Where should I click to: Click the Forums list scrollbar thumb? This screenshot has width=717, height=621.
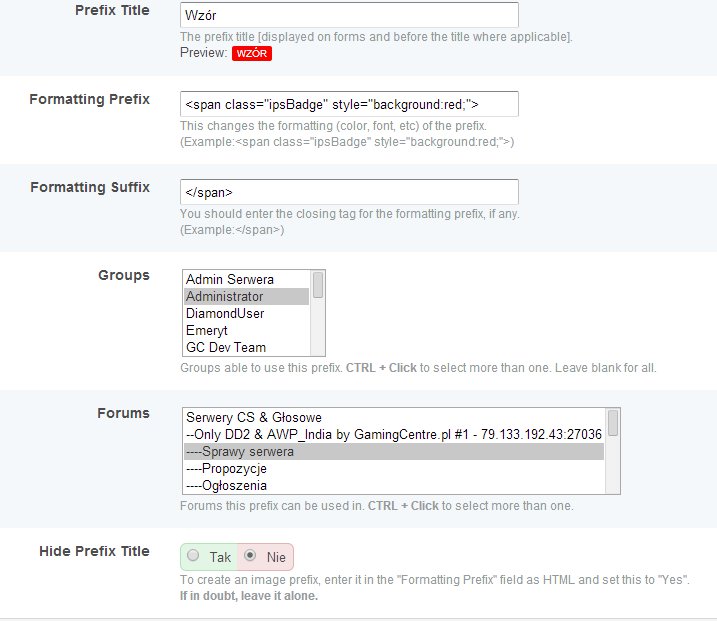point(613,424)
